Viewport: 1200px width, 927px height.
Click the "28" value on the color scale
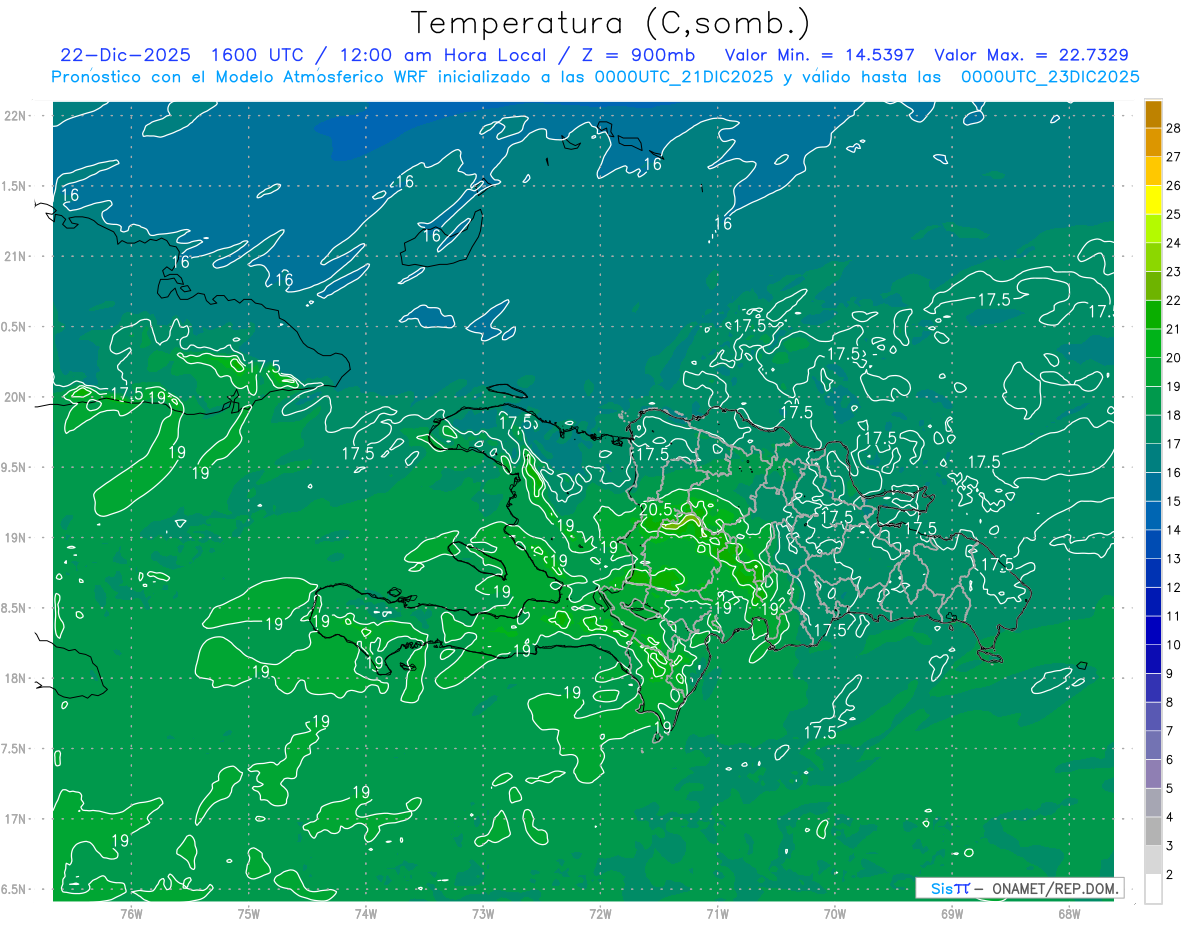click(x=1174, y=127)
